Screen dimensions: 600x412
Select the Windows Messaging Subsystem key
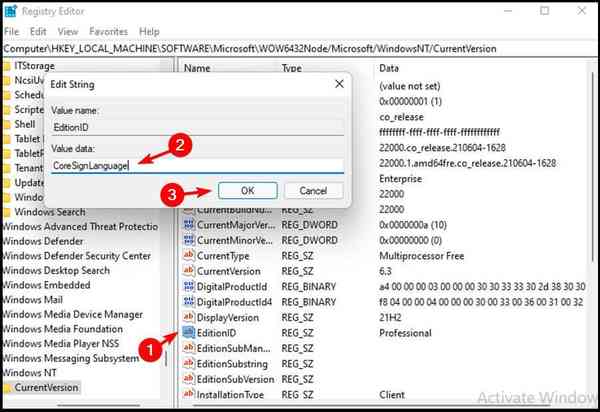click(x=71, y=358)
